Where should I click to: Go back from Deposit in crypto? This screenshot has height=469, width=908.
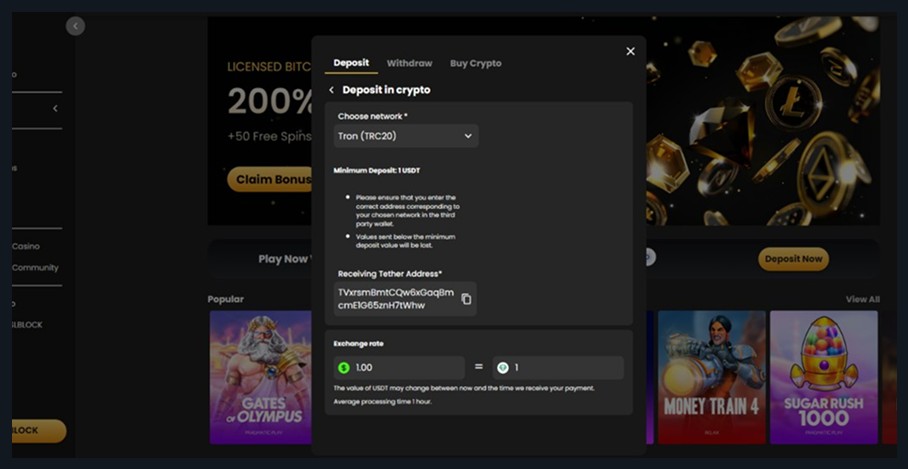pyautogui.click(x=332, y=90)
